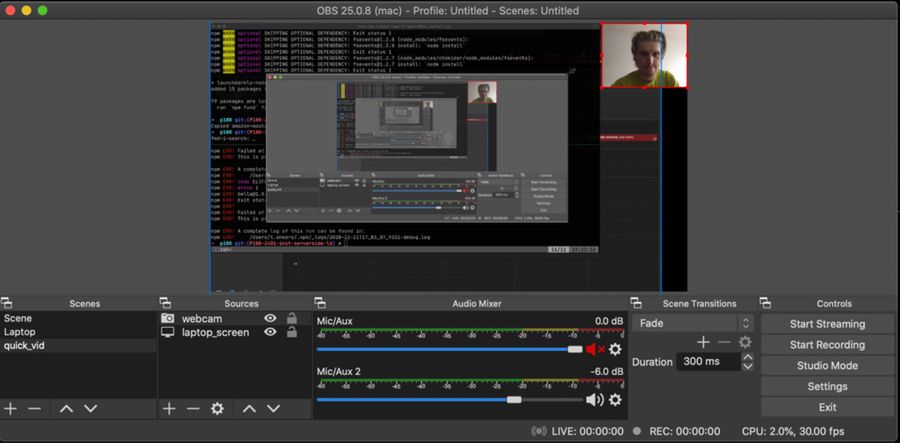
Task: Remove selected source with minus icon
Action: [193, 409]
